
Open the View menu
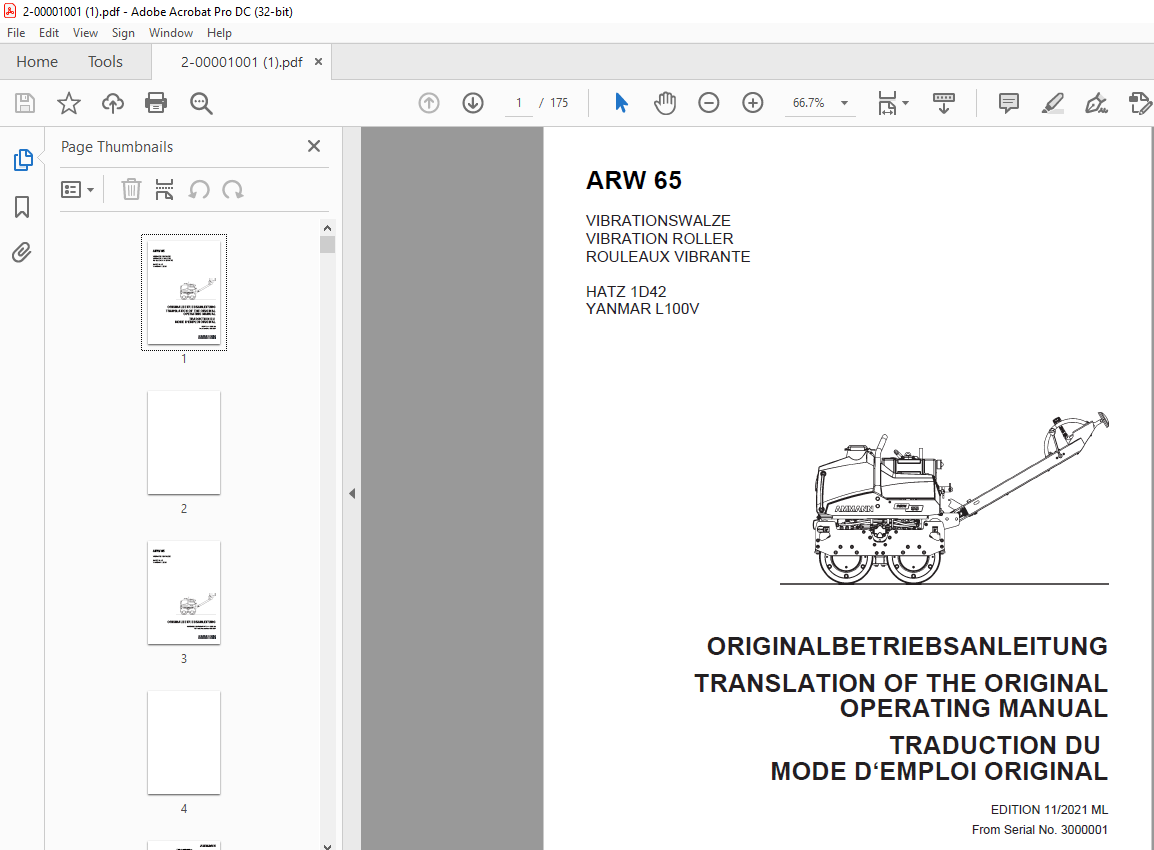click(x=85, y=32)
